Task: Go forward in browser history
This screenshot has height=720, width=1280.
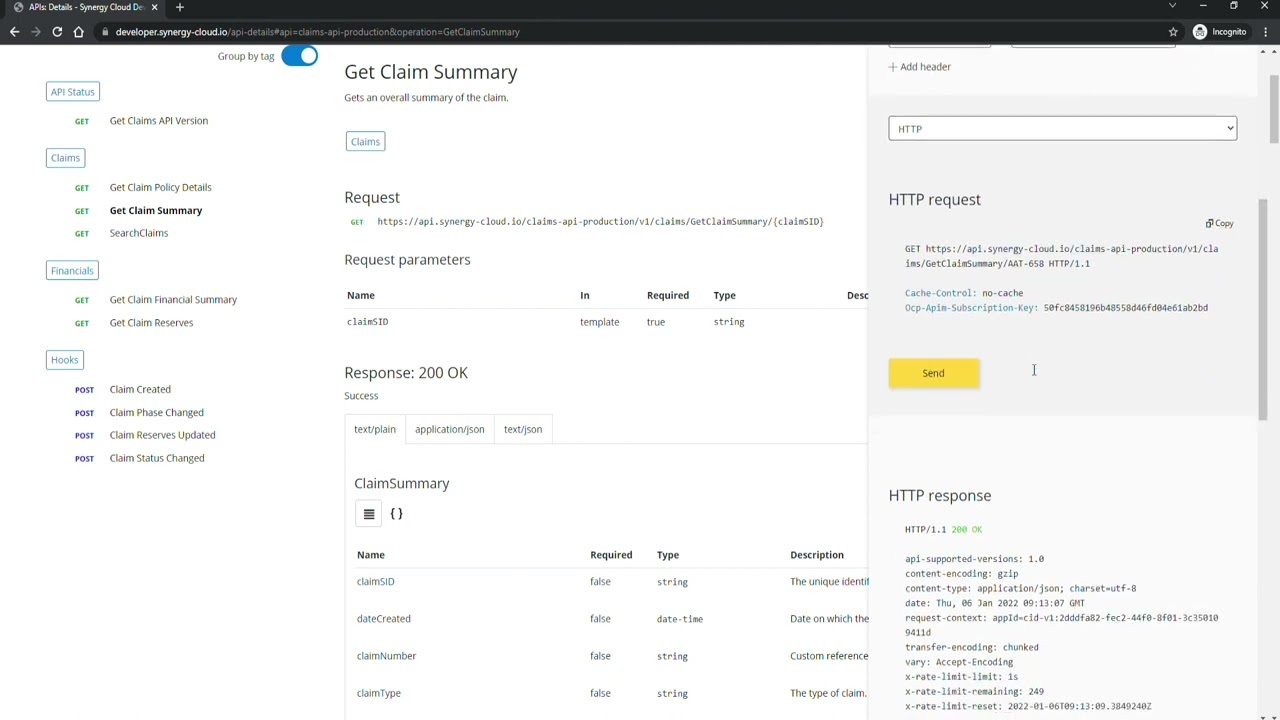Action: click(36, 32)
